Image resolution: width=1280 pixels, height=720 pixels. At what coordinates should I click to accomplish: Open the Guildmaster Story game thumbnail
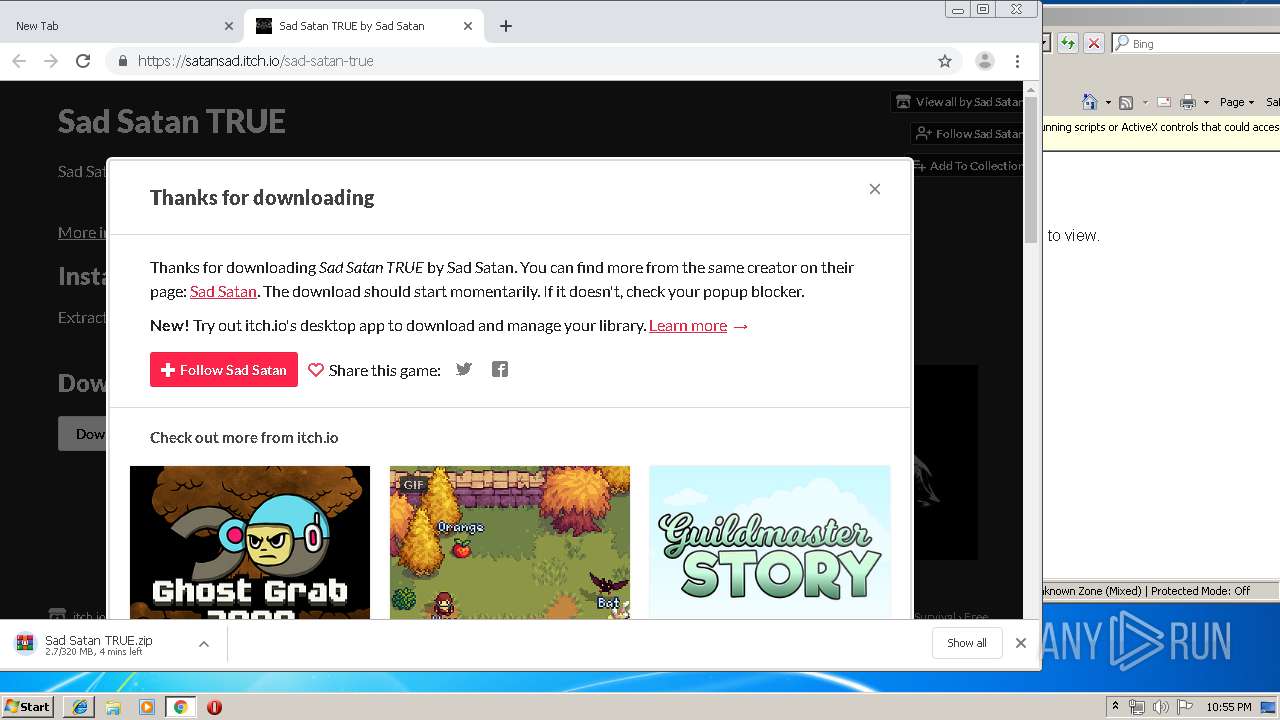point(770,542)
